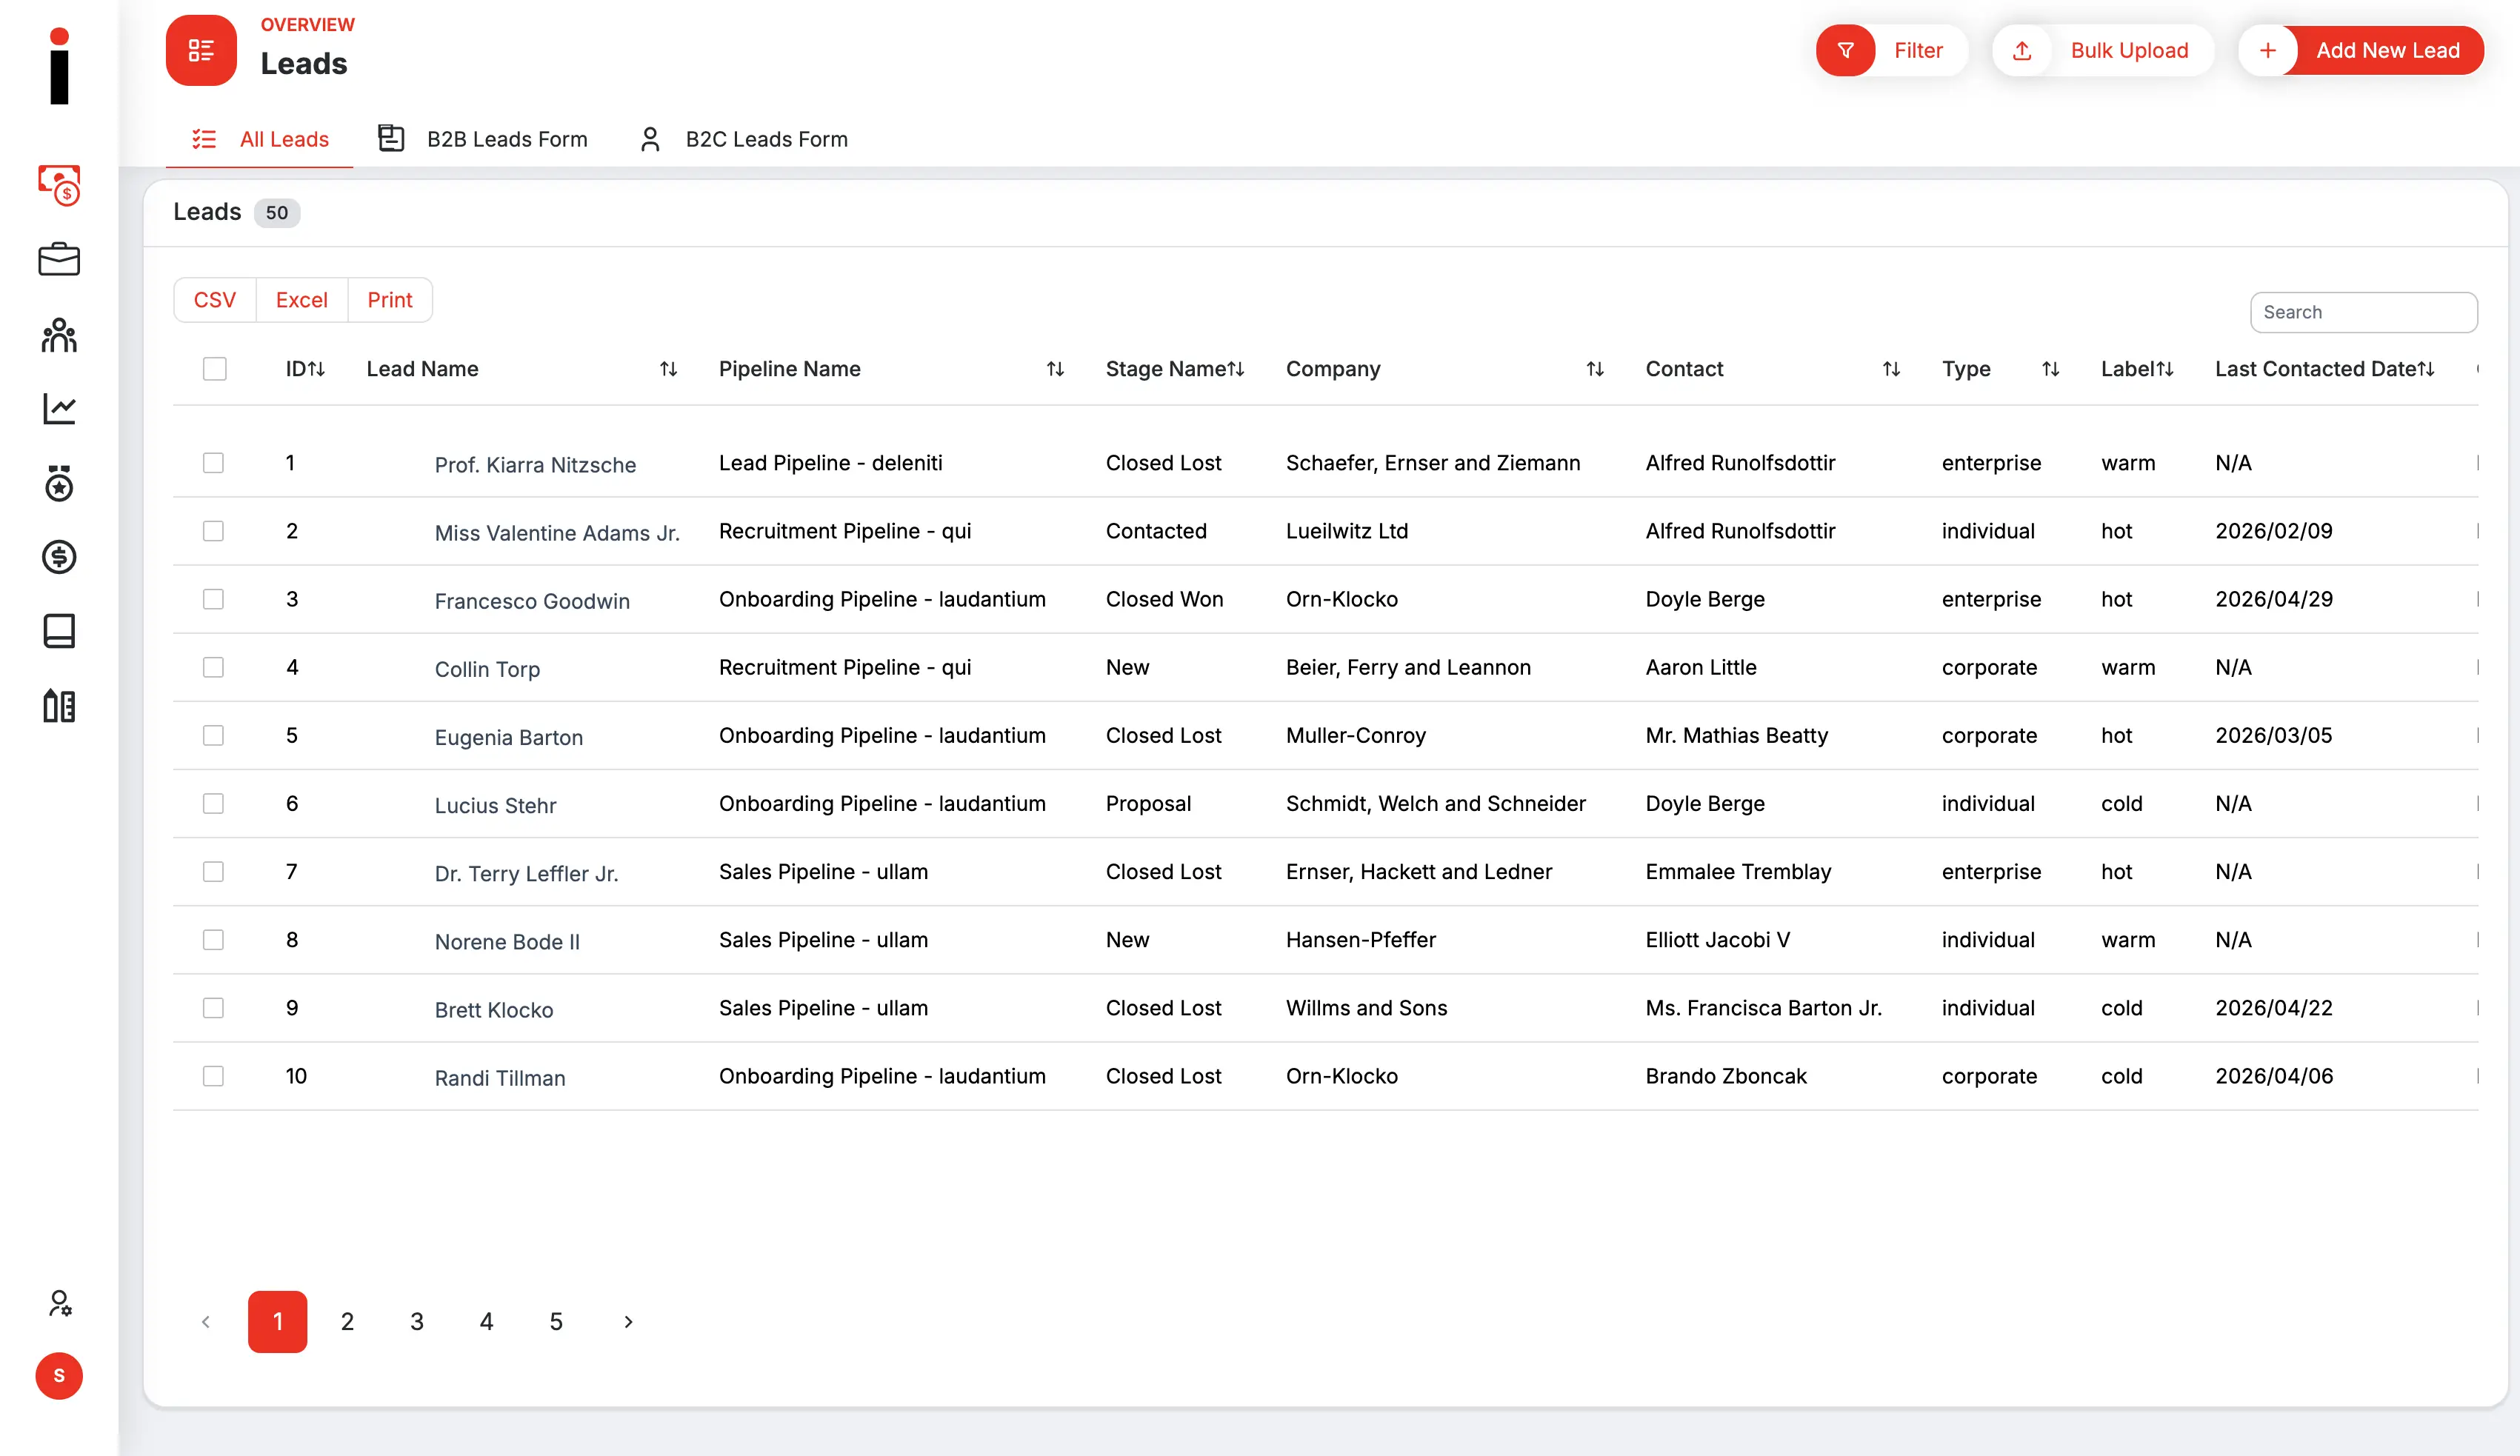Sort by Contact column arrows
This screenshot has height=1456, width=2520.
[1890, 369]
